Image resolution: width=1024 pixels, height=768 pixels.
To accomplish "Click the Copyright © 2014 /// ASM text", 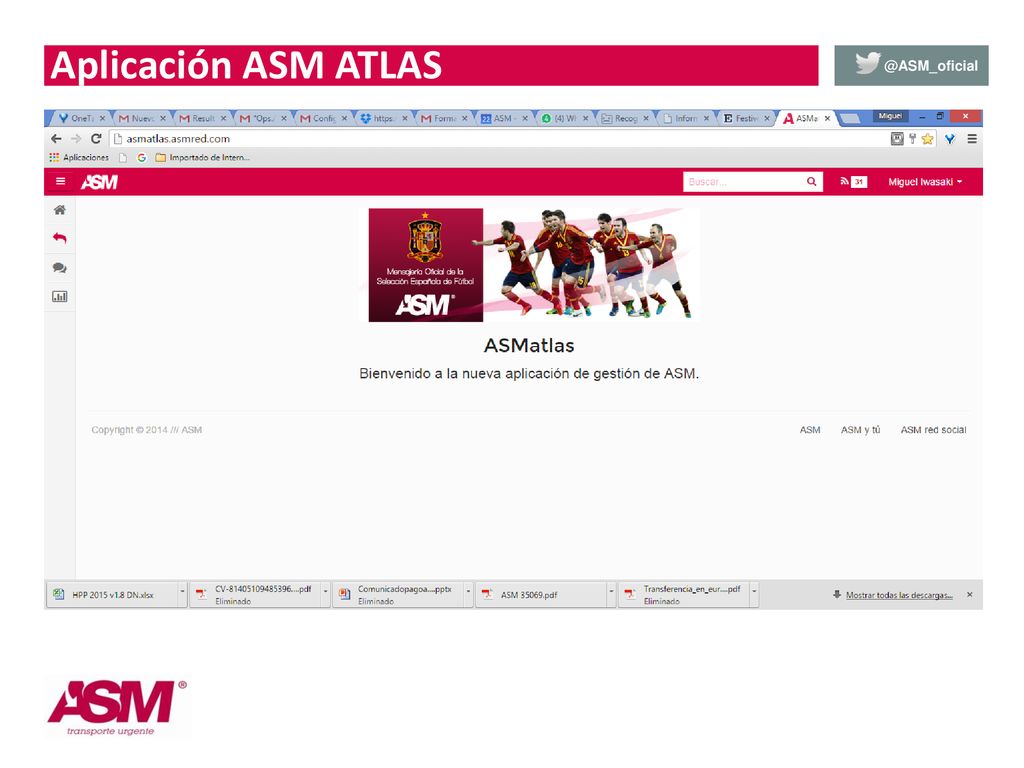I will [x=146, y=430].
